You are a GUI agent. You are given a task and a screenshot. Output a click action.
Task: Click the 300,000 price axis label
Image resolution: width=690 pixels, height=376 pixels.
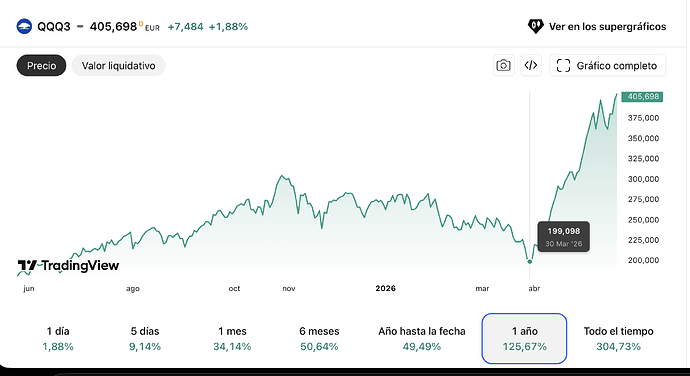(x=643, y=179)
